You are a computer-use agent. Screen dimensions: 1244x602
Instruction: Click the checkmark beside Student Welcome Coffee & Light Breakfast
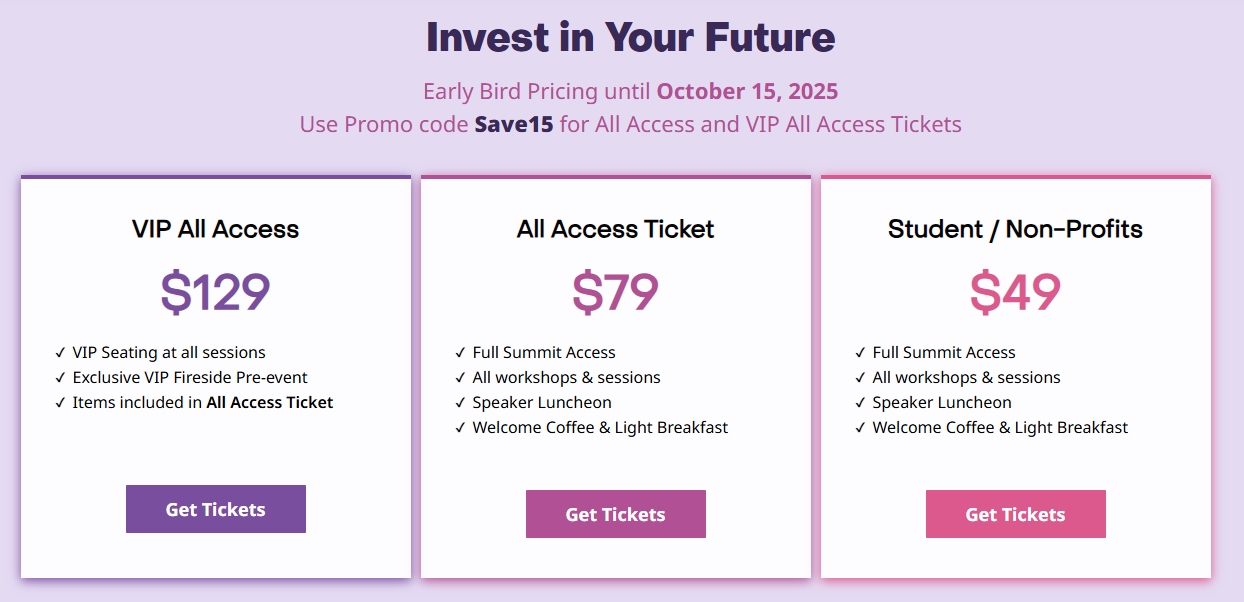pos(861,428)
